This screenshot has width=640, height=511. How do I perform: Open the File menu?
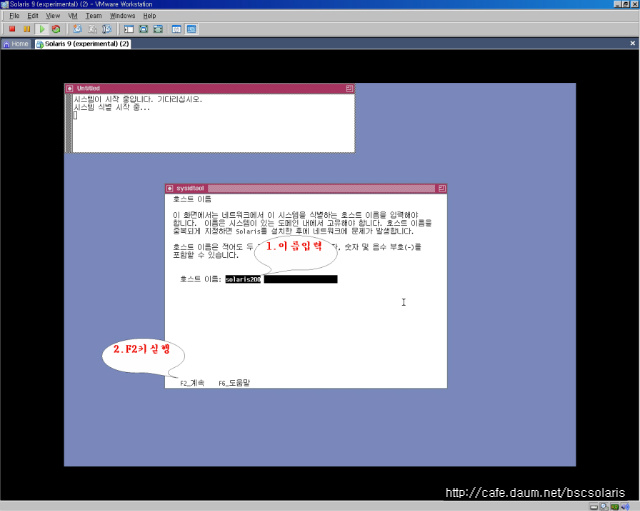click(14, 16)
